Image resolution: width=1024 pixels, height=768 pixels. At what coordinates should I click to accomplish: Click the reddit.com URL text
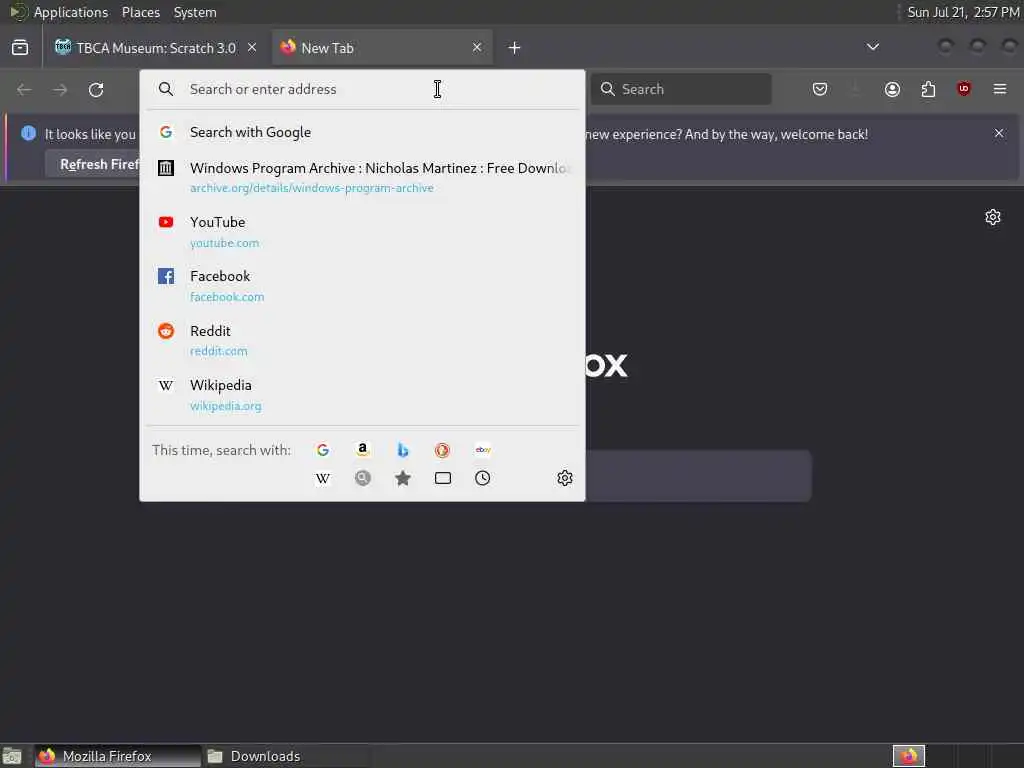pos(219,351)
